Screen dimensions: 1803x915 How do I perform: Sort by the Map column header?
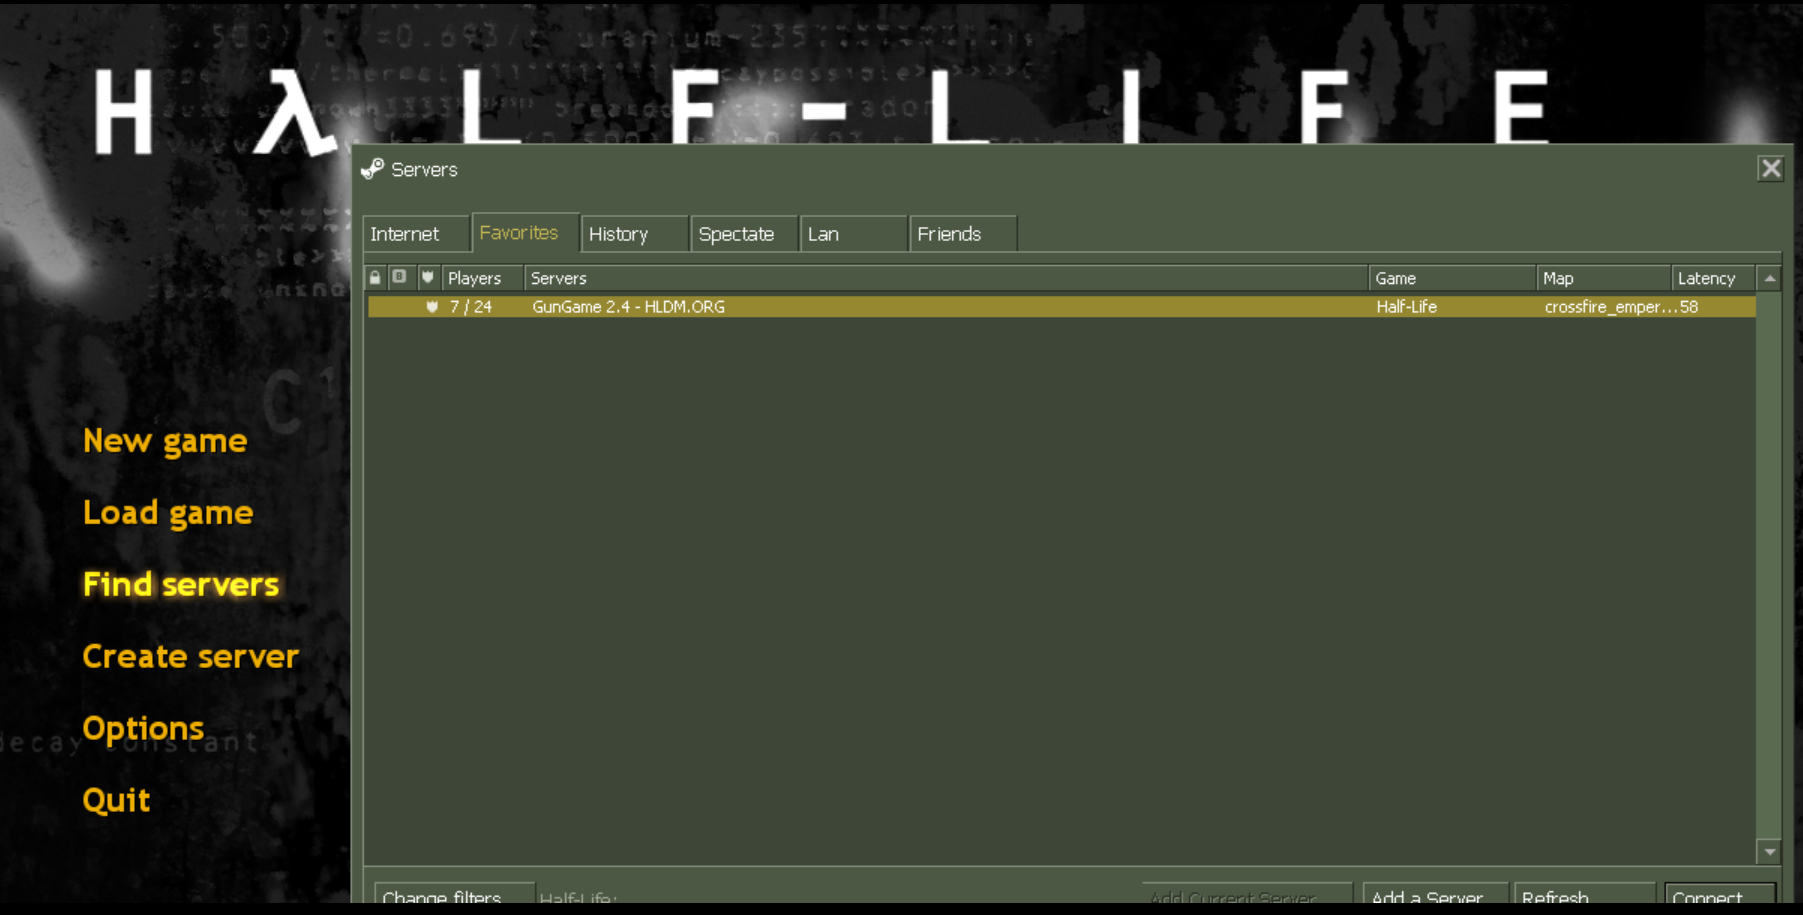(x=1604, y=278)
